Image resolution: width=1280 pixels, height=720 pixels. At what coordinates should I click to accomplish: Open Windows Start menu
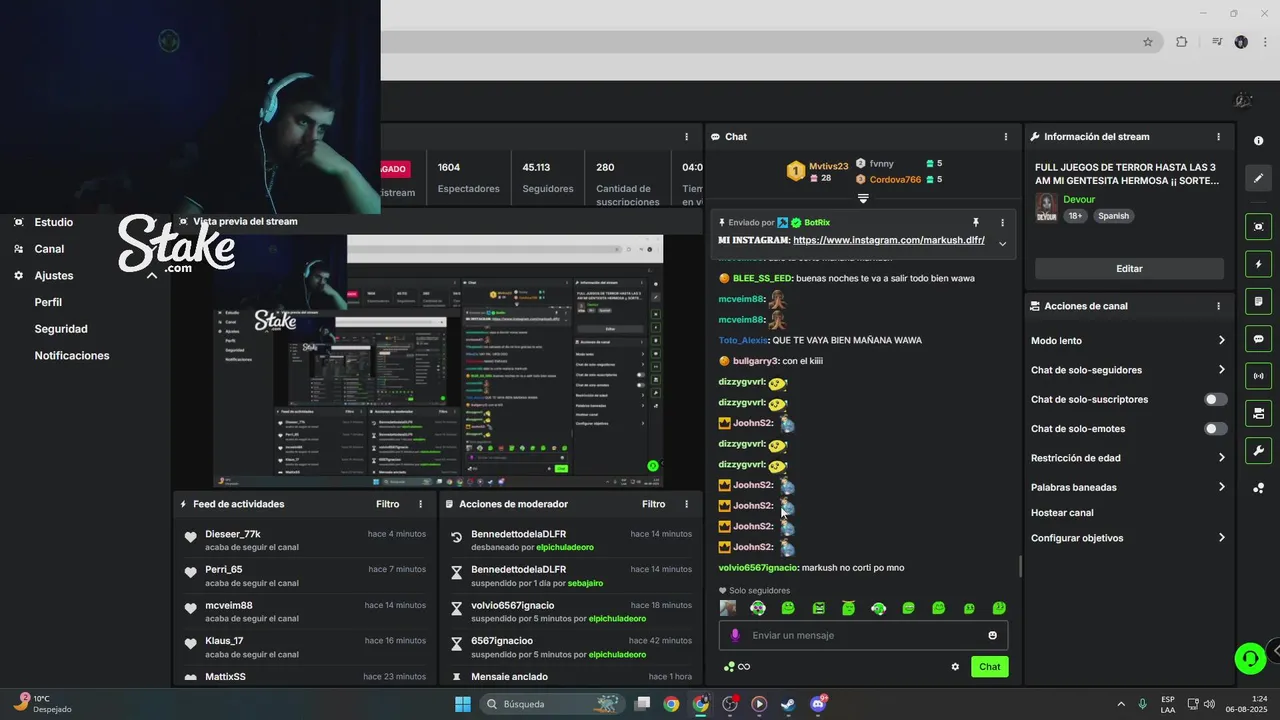point(463,704)
